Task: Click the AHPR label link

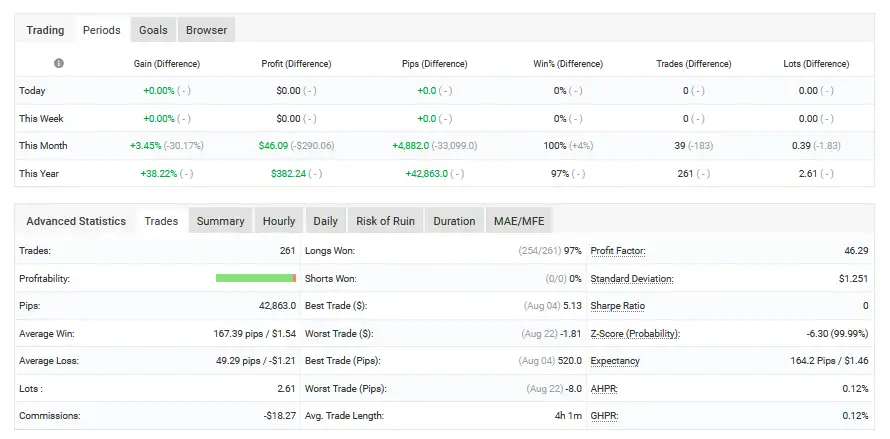Action: (x=604, y=388)
